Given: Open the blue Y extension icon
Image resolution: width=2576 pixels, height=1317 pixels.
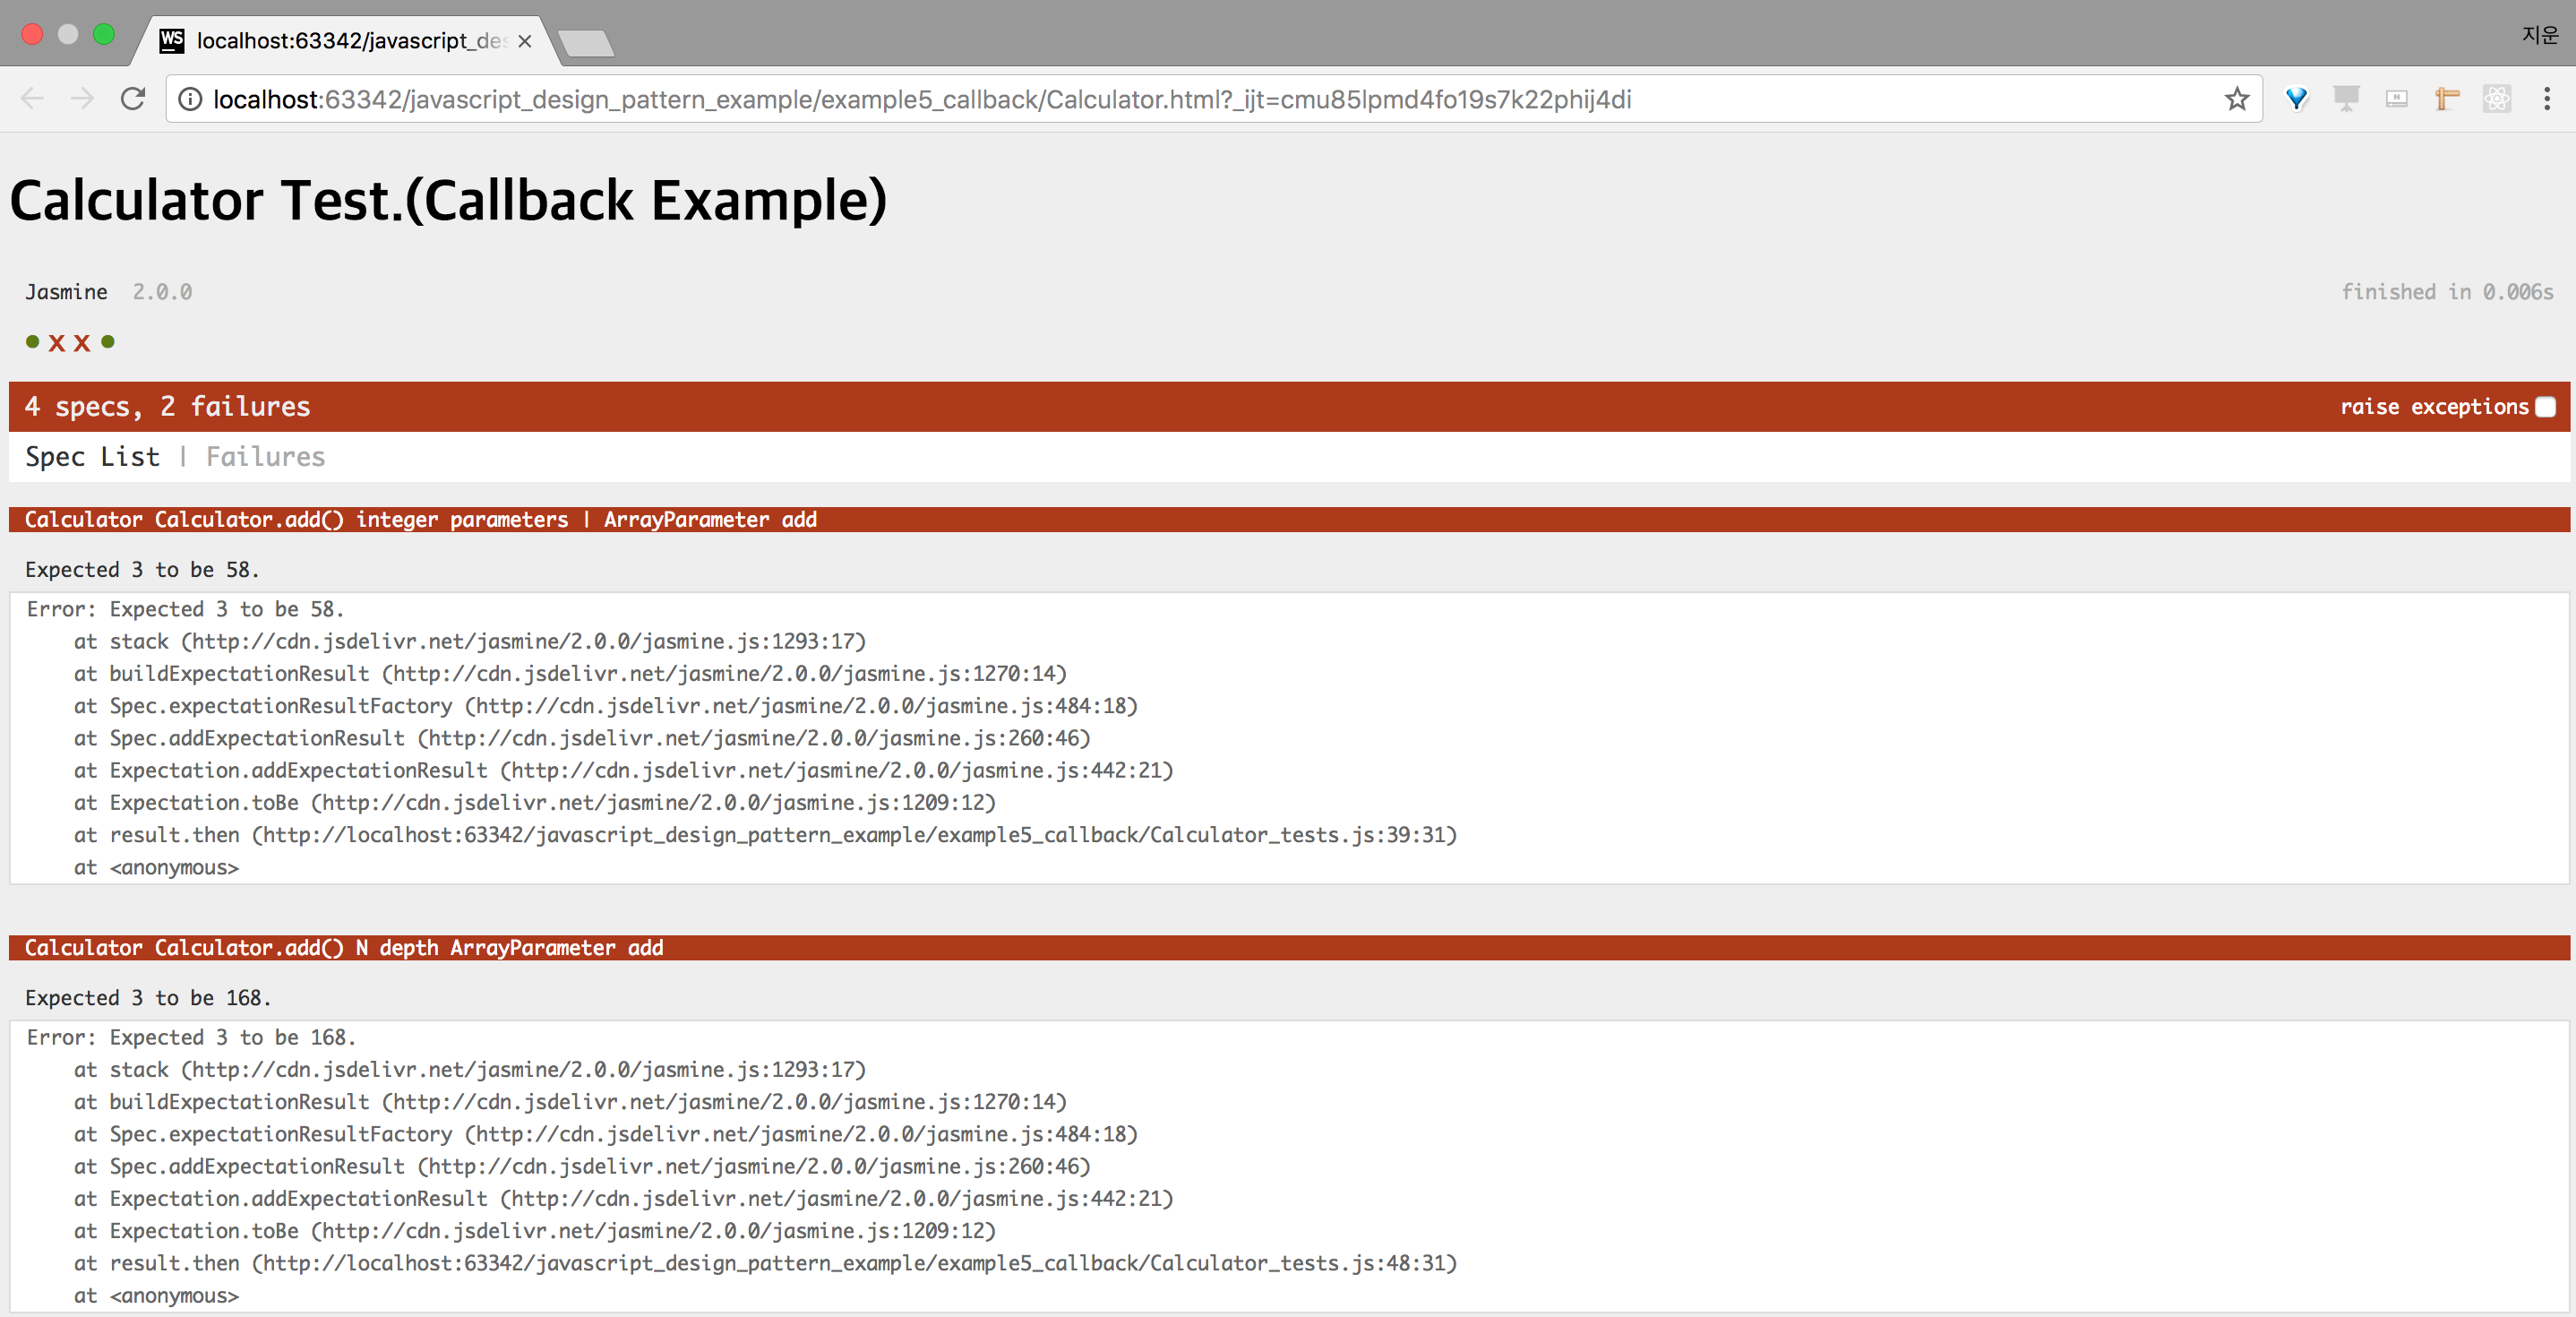Looking at the screenshot, I should tap(2297, 99).
